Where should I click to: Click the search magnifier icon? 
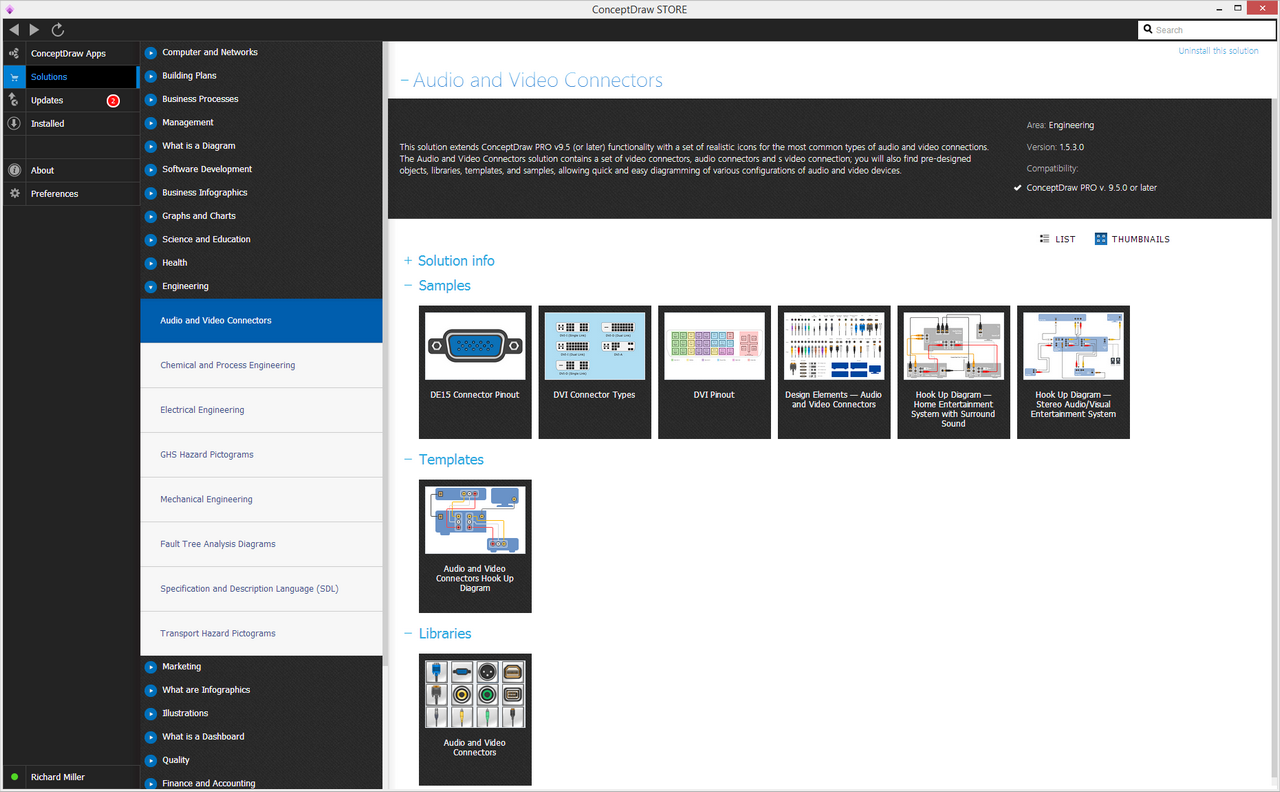coord(1148,30)
